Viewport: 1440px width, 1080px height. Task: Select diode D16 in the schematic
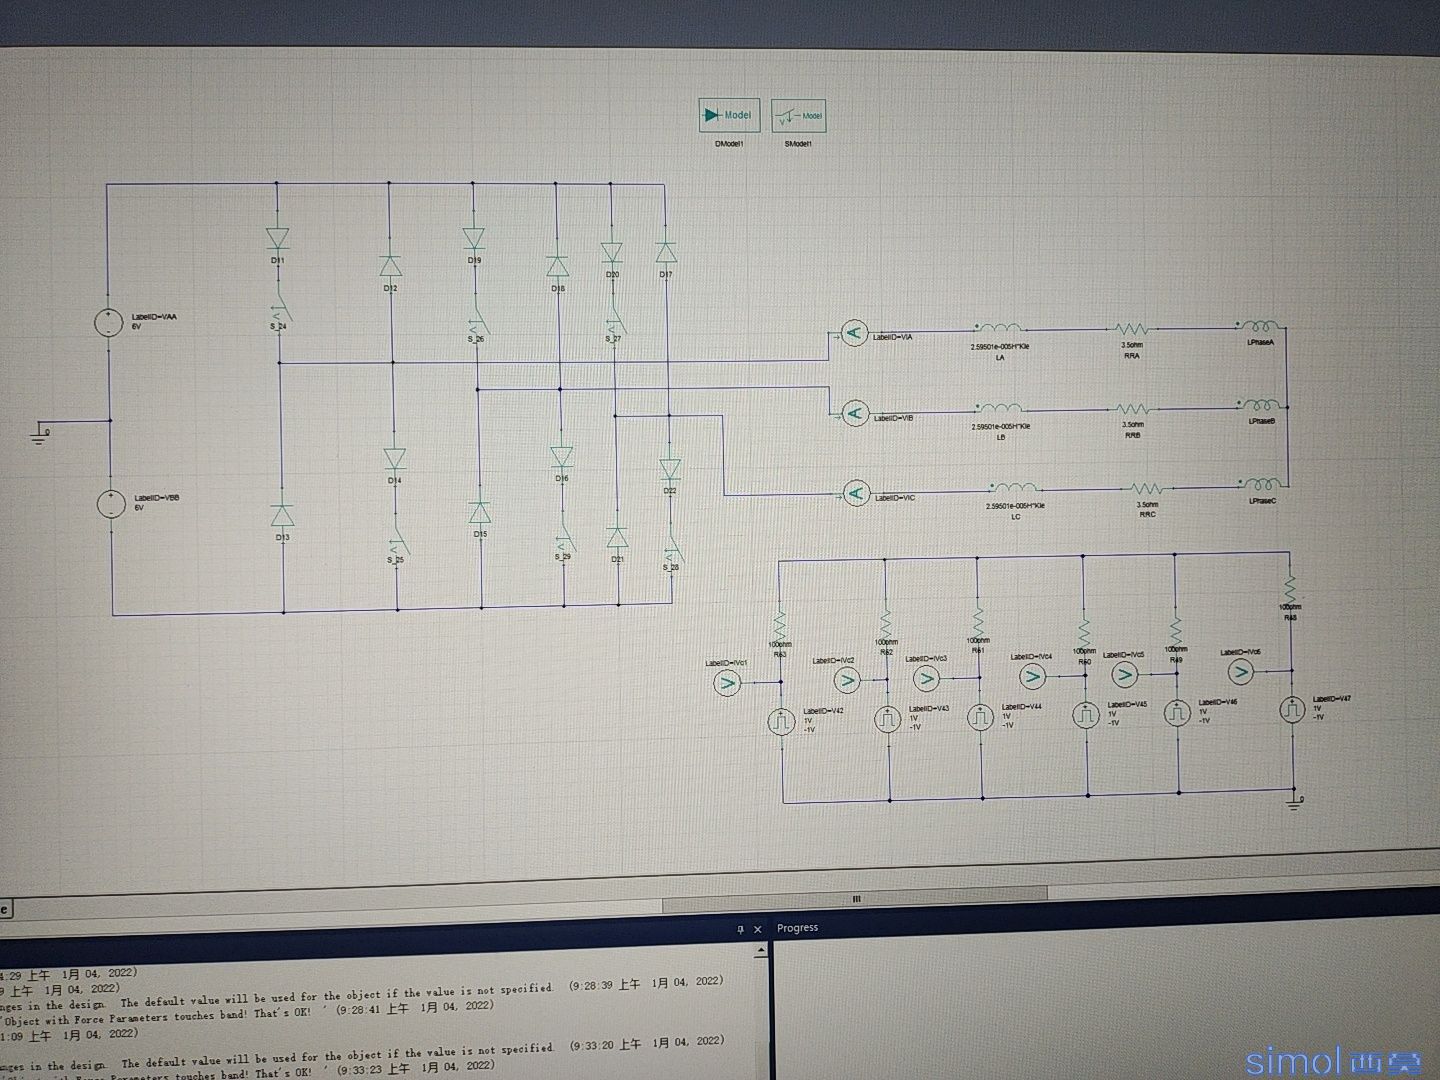tap(562, 457)
